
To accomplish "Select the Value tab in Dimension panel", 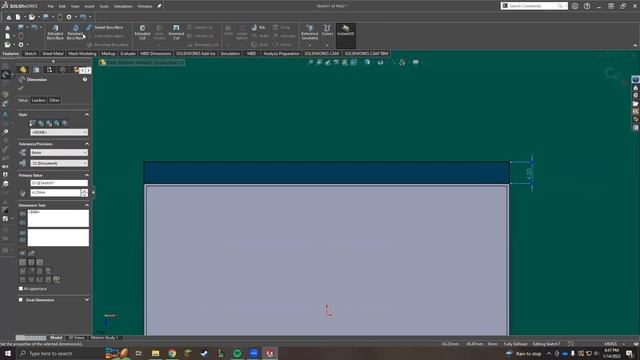I will [23, 100].
